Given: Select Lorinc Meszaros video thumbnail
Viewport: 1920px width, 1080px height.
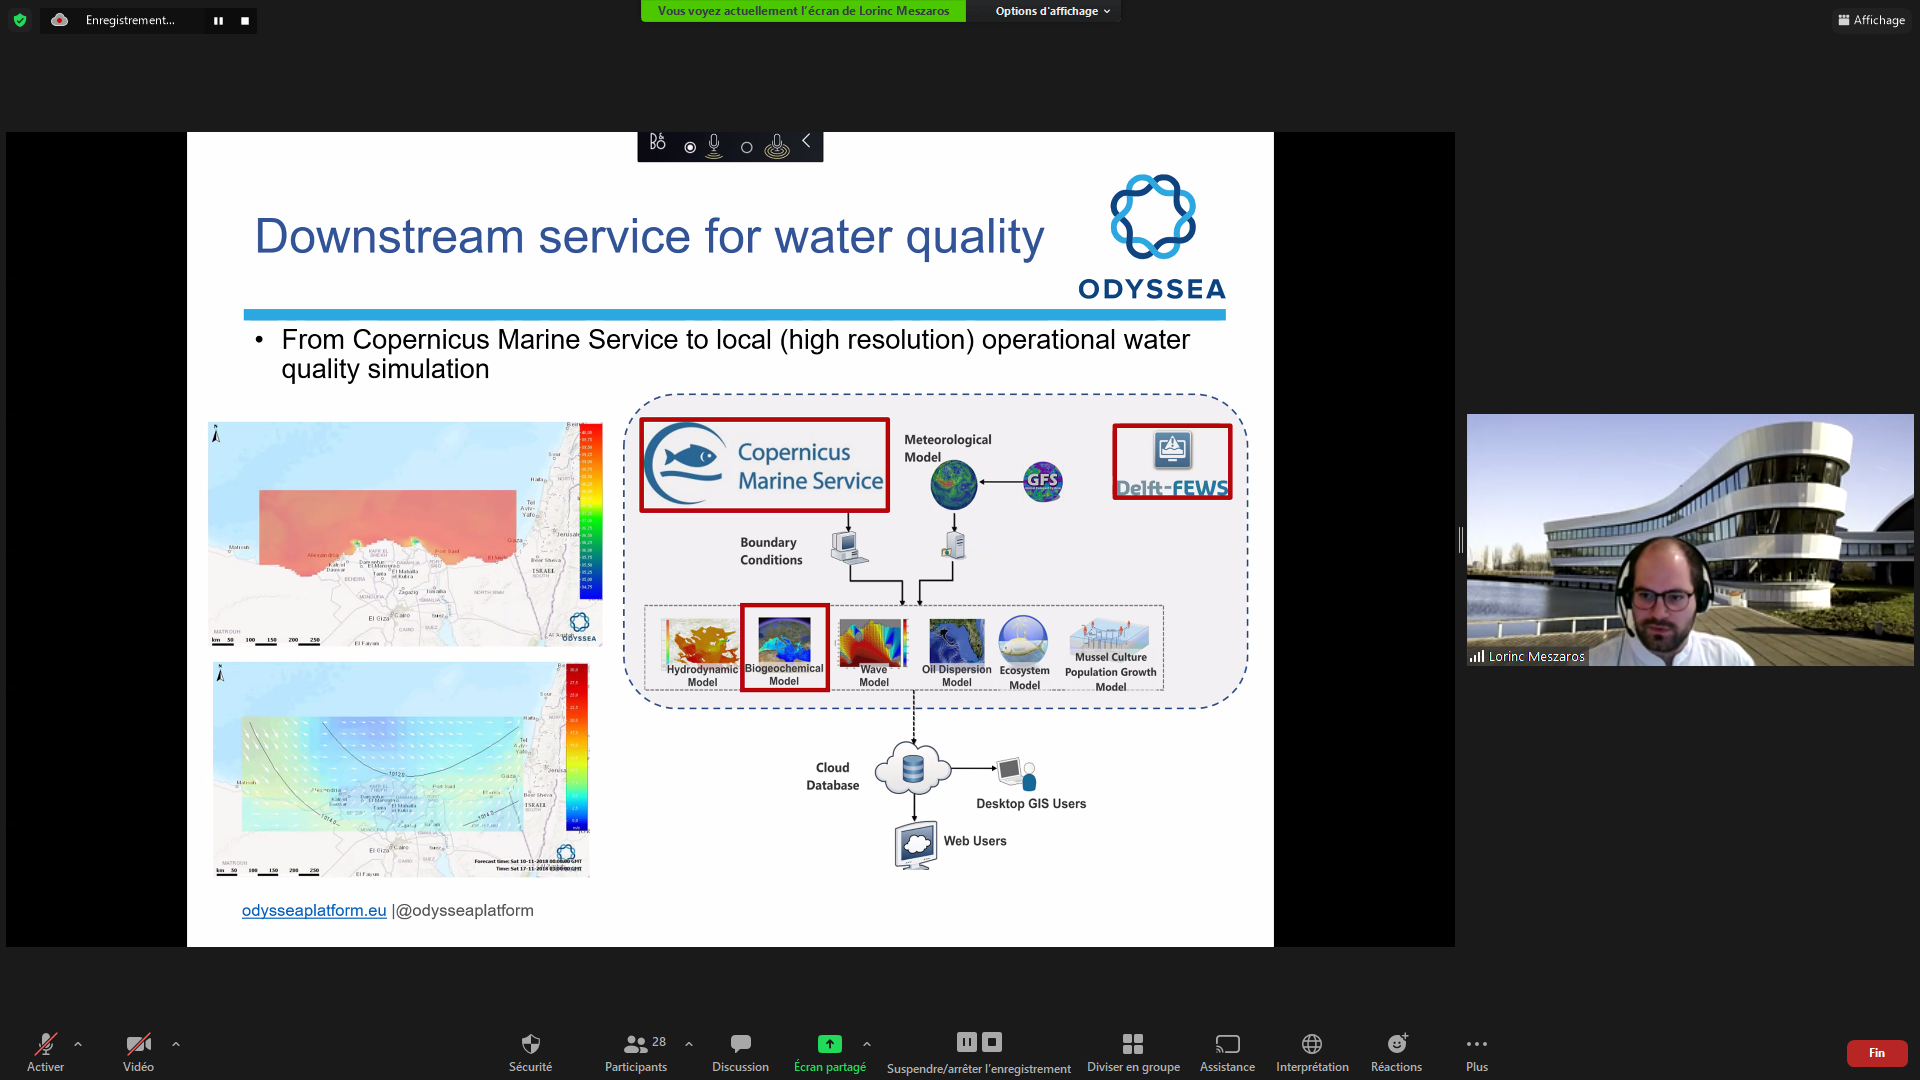Looking at the screenshot, I should click(1689, 540).
